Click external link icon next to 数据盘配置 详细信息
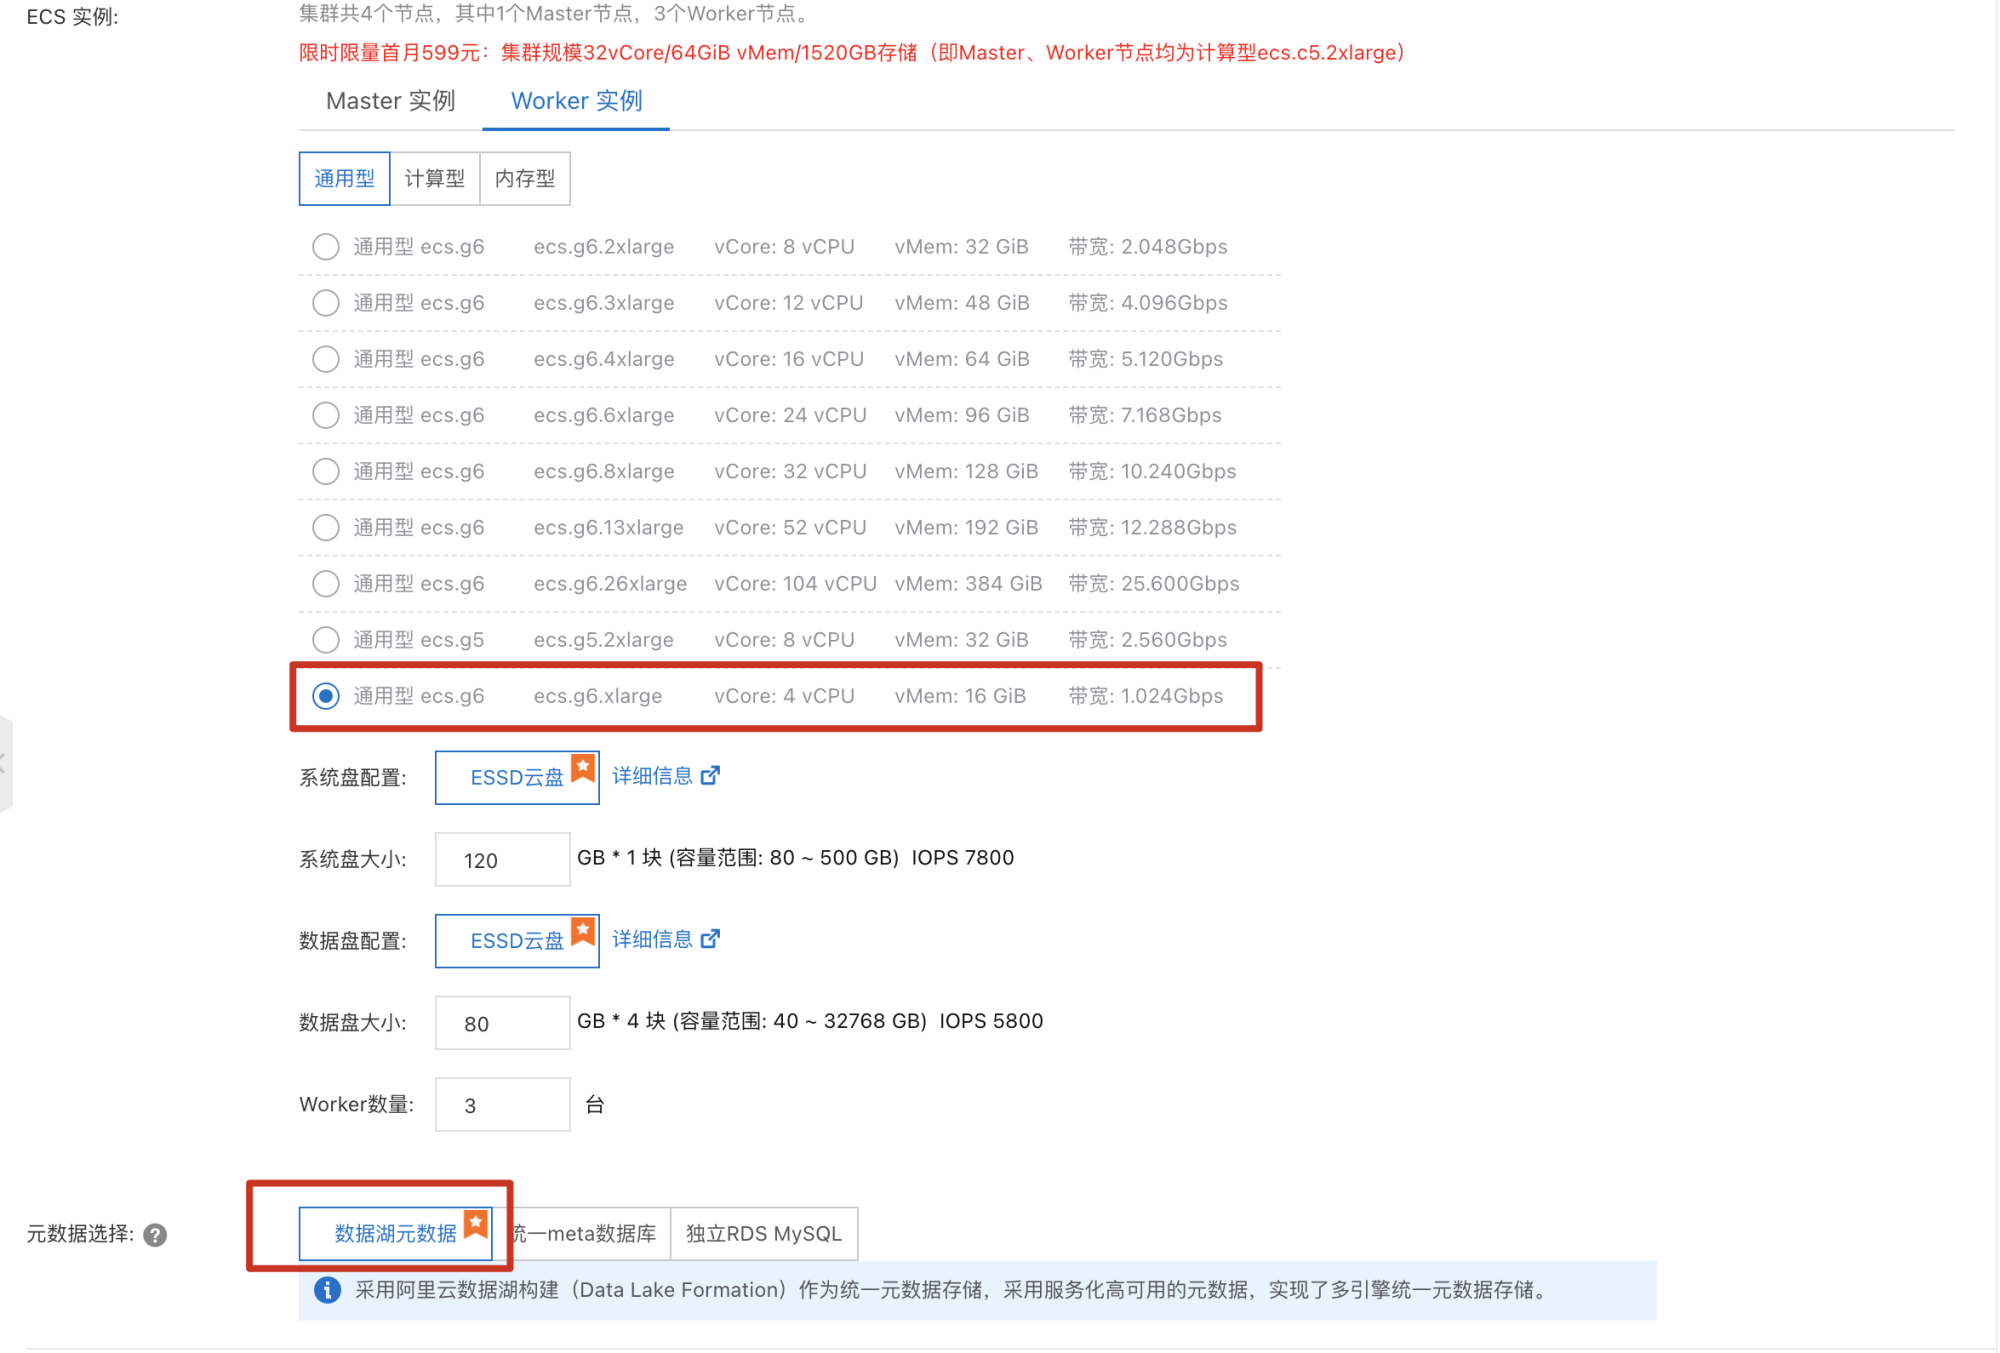Image resolution: width=2000 pixels, height=1353 pixels. (710, 939)
